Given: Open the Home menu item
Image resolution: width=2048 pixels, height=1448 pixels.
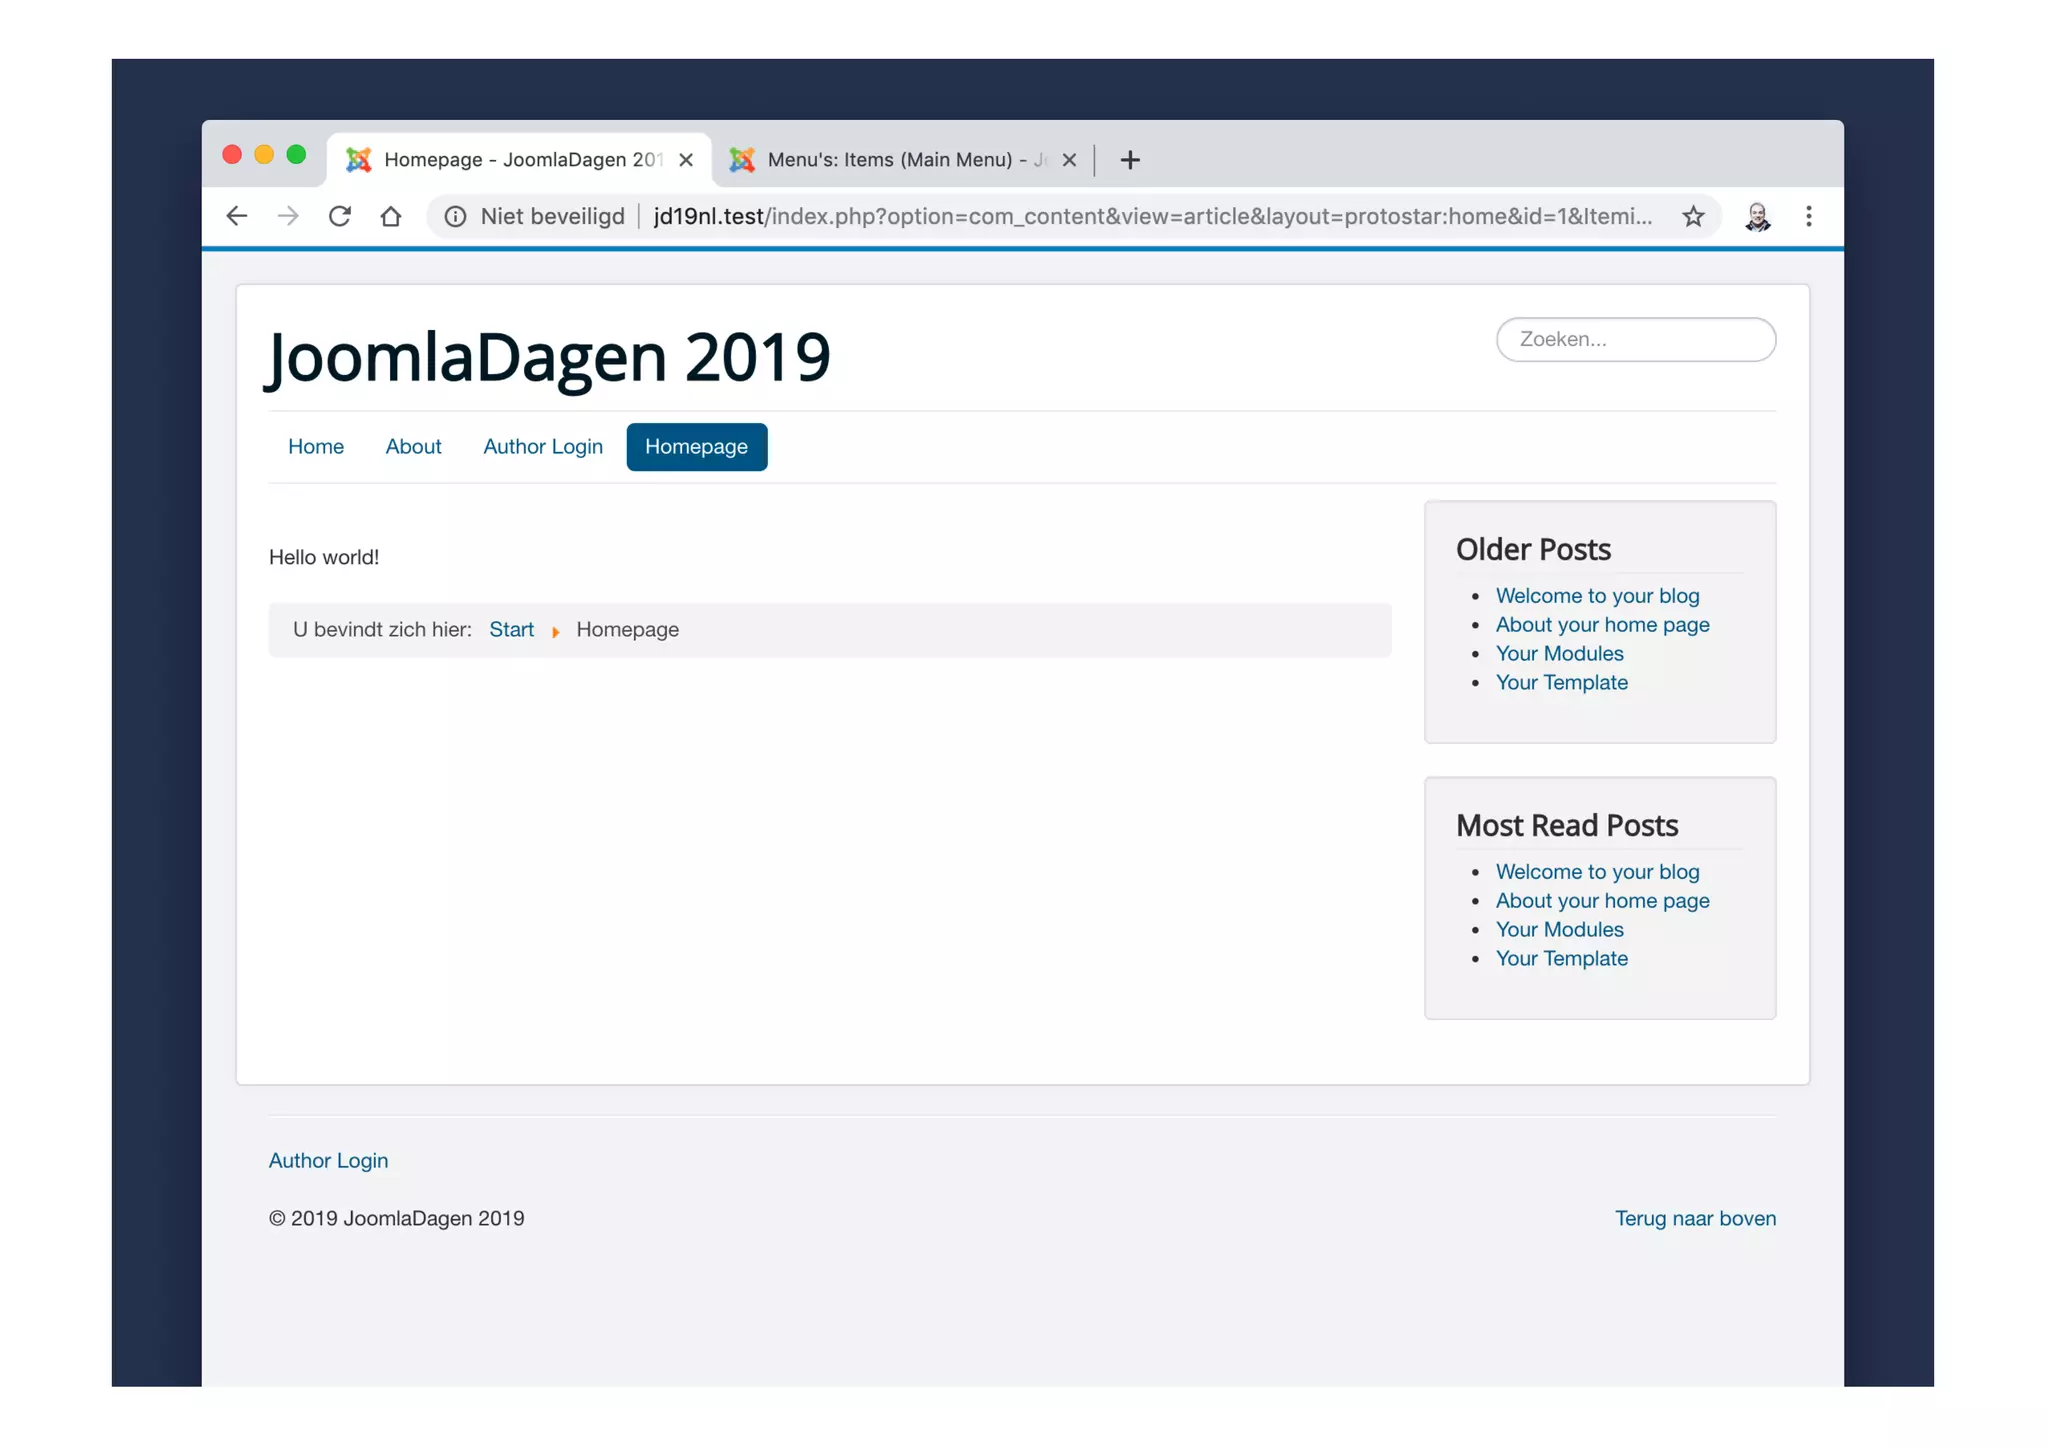Looking at the screenshot, I should click(x=316, y=446).
